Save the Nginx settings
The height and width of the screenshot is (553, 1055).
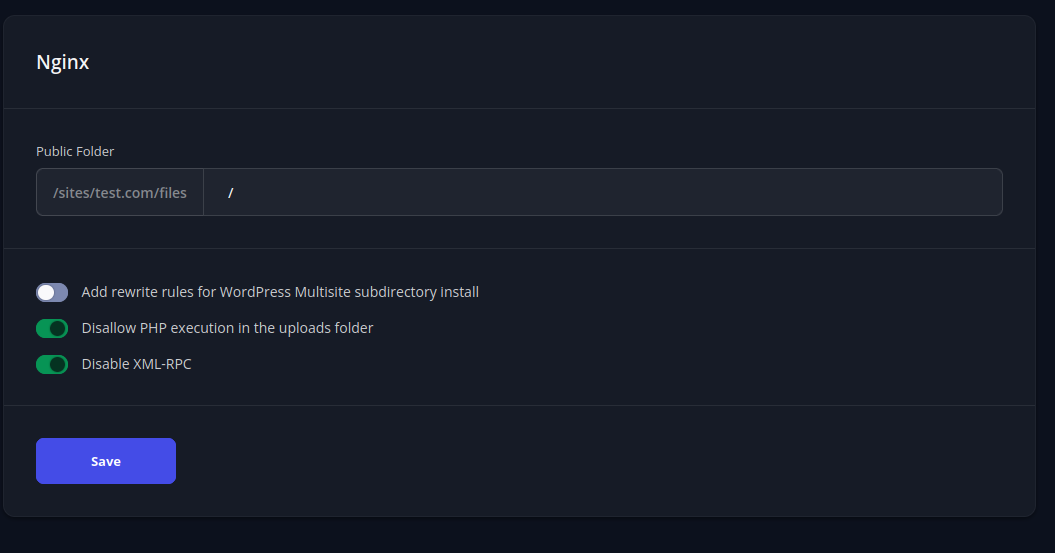coord(106,461)
